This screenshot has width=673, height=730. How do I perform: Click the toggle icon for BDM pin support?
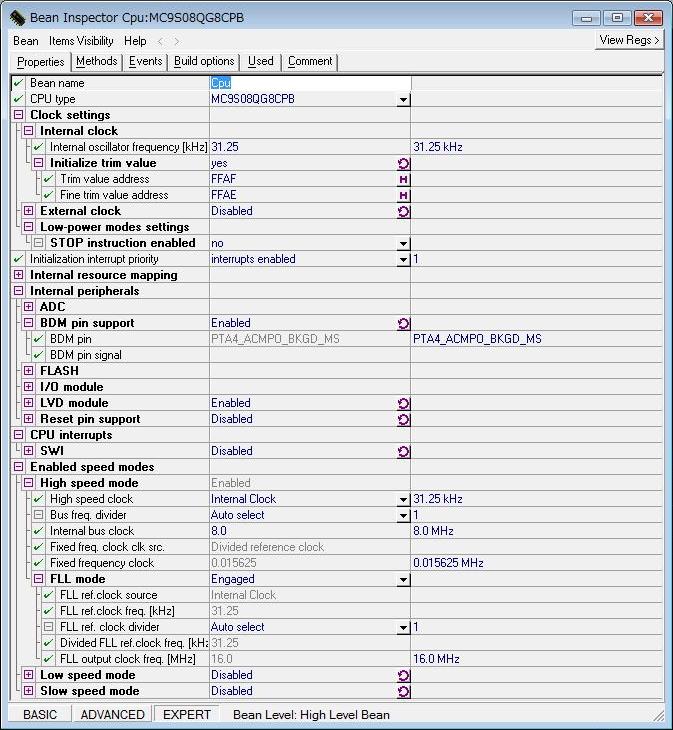tap(404, 324)
